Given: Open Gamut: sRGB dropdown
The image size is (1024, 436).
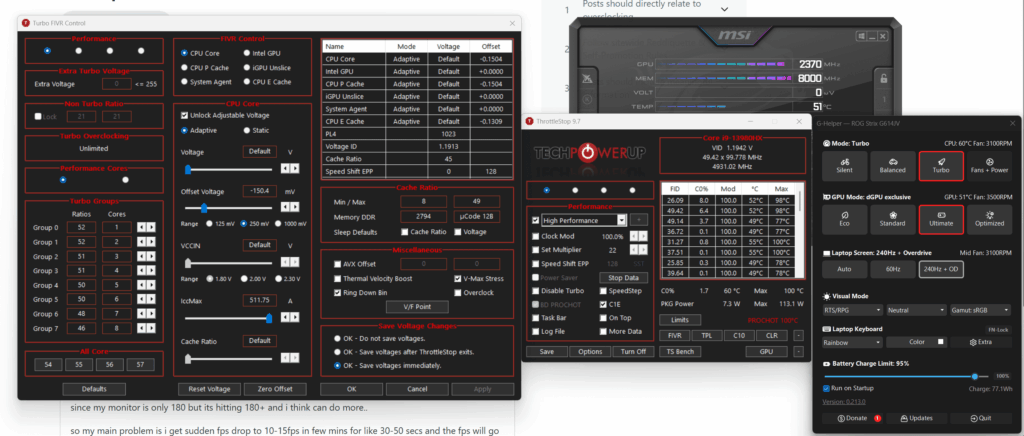Looking at the screenshot, I should coord(981,310).
